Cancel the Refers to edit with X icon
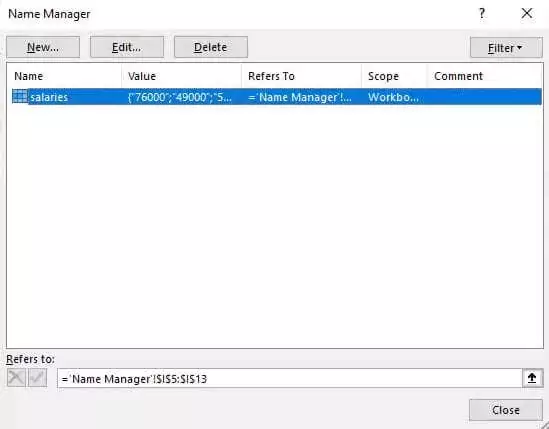 tap(16, 378)
